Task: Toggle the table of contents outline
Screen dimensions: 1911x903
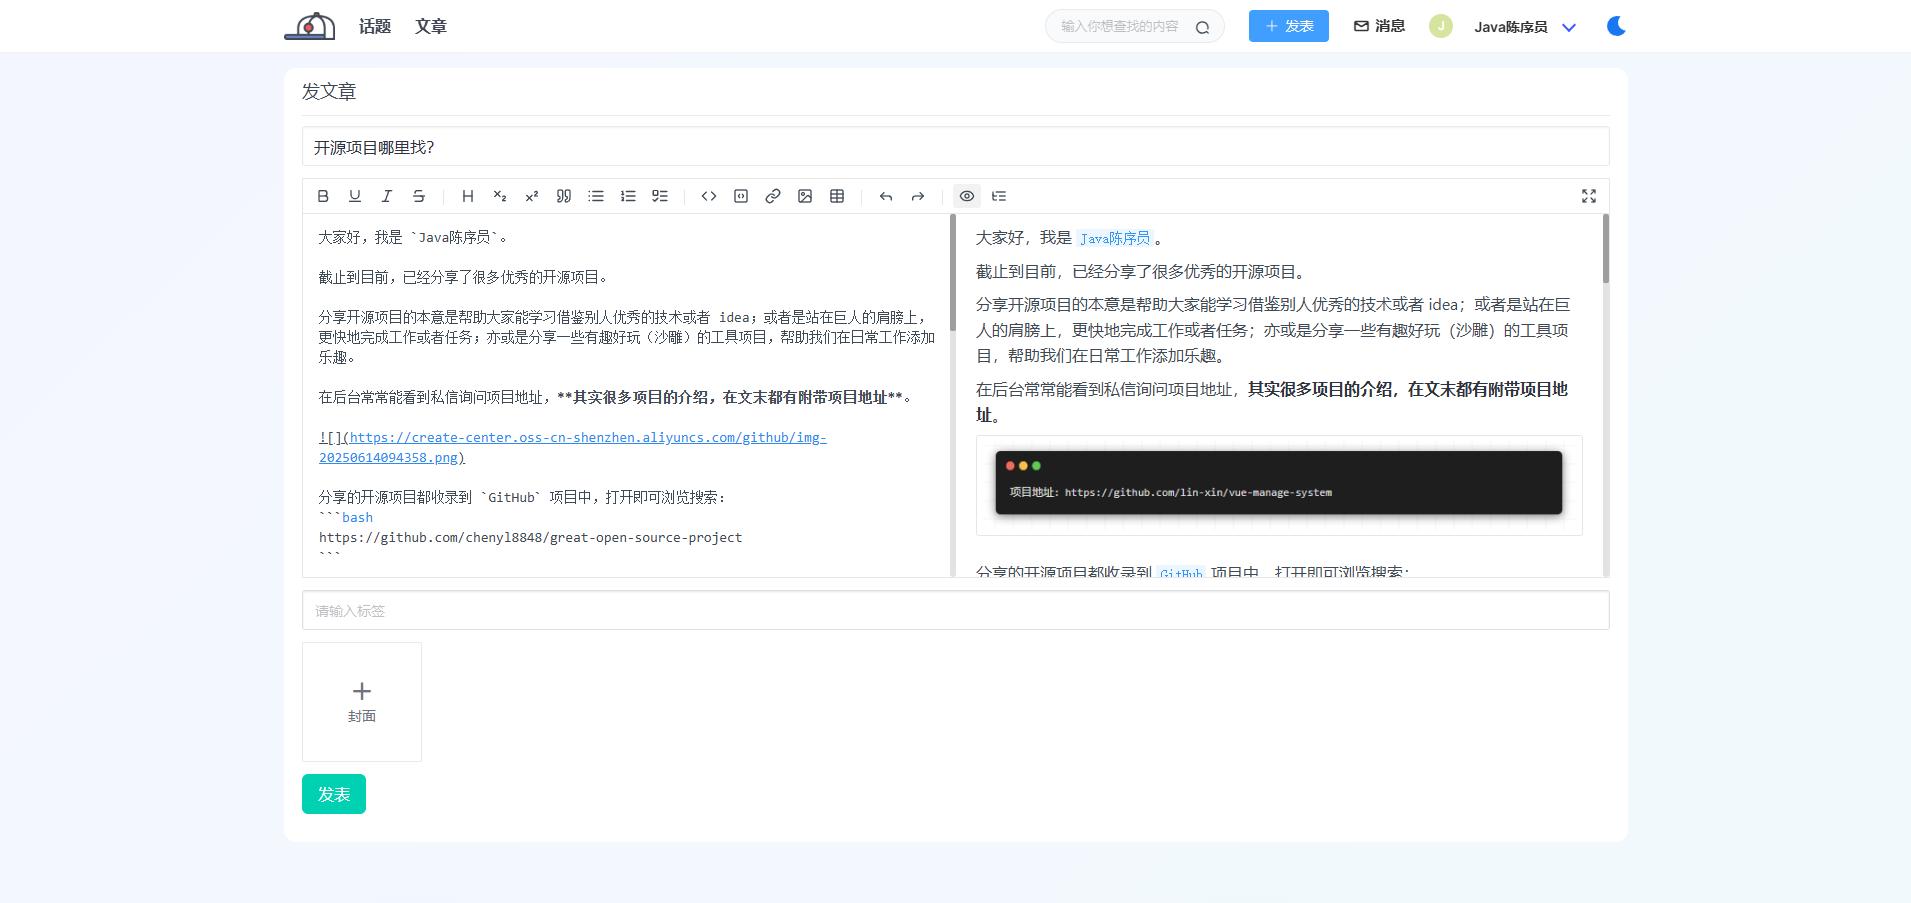Action: 999,196
